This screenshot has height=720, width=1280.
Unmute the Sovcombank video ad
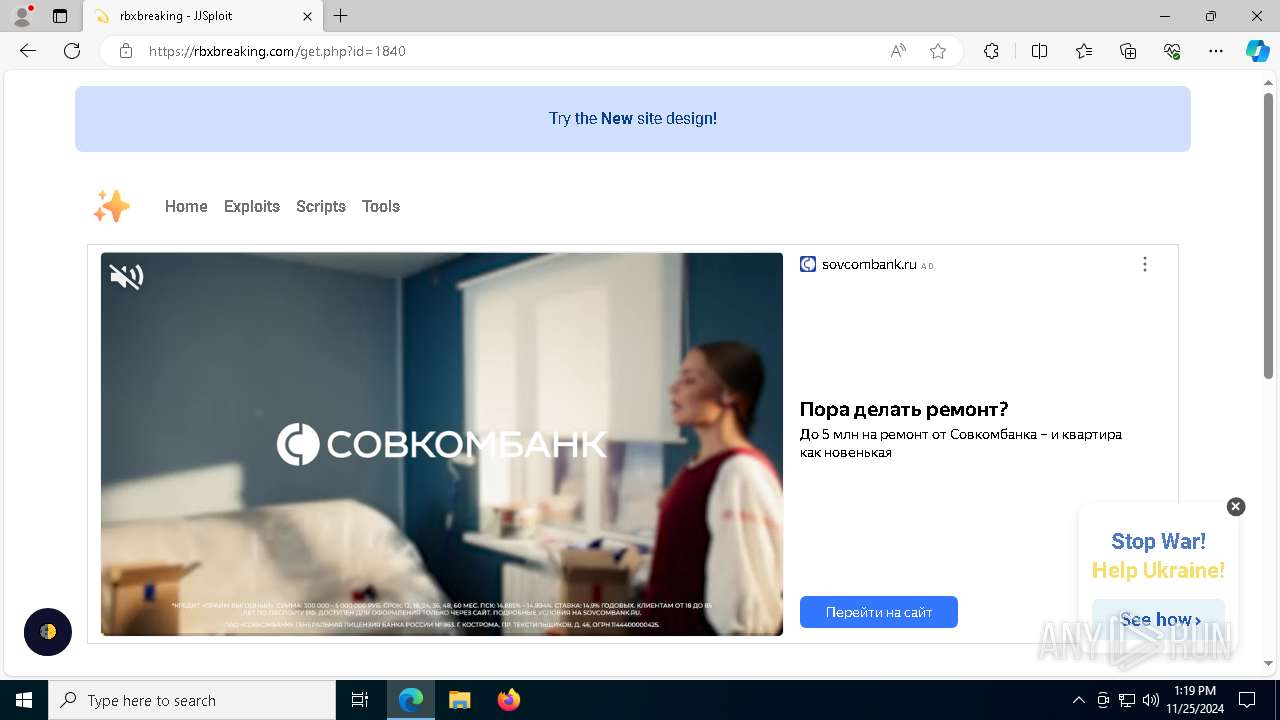click(x=126, y=277)
